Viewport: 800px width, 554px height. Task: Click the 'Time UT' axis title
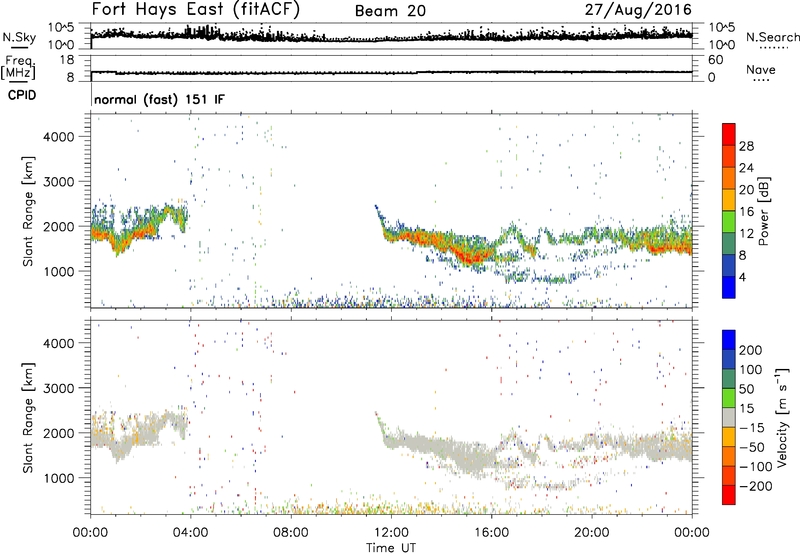(x=391, y=548)
